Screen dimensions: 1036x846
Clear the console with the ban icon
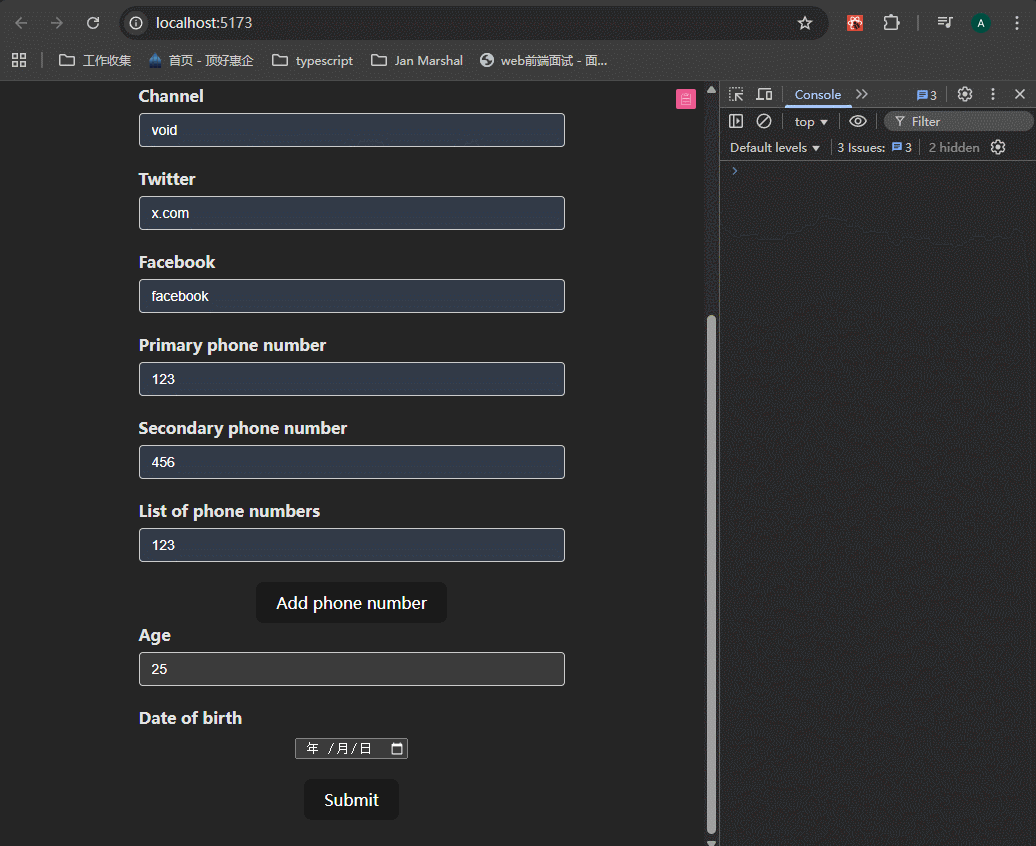coord(764,121)
